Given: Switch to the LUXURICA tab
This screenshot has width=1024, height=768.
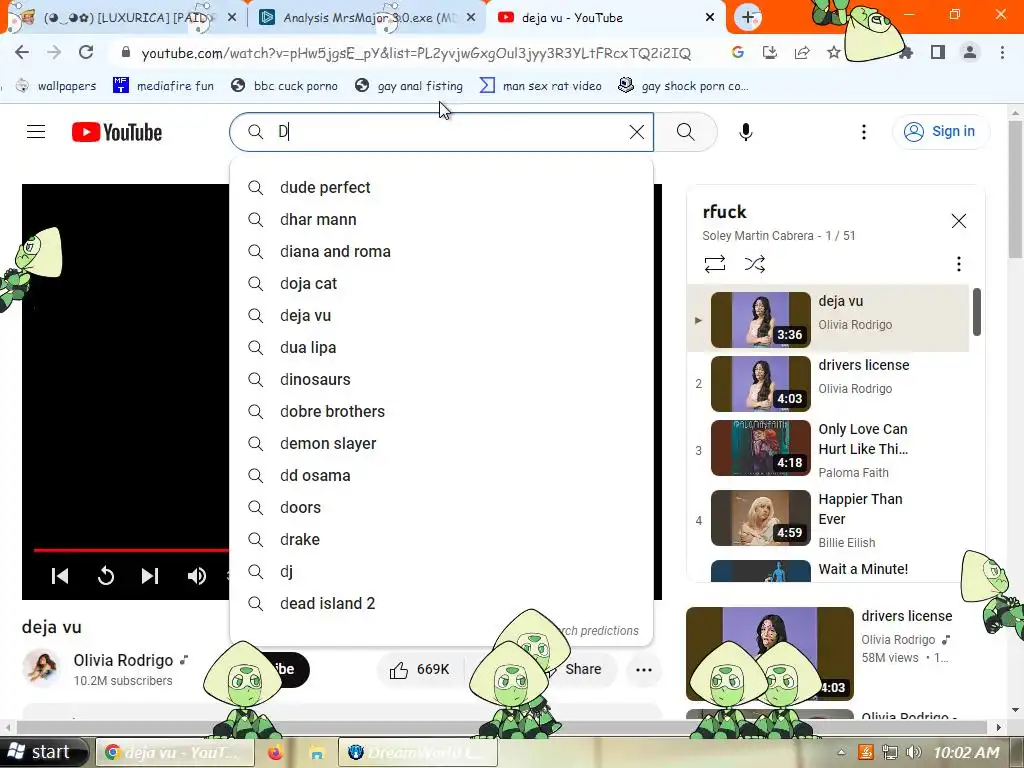Looking at the screenshot, I should 125,18.
